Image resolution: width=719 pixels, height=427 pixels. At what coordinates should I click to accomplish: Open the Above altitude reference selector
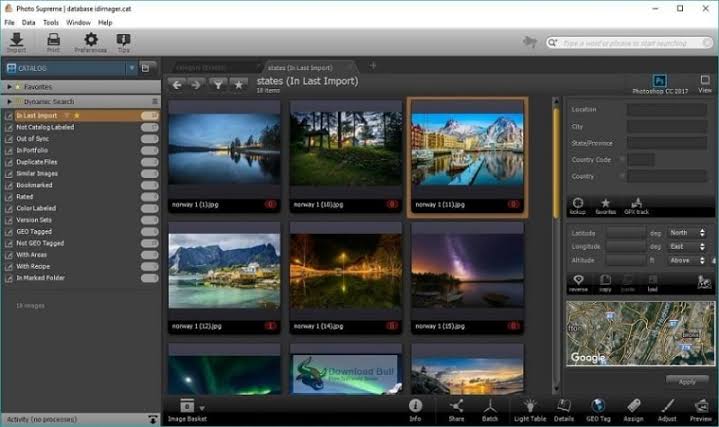pos(687,261)
